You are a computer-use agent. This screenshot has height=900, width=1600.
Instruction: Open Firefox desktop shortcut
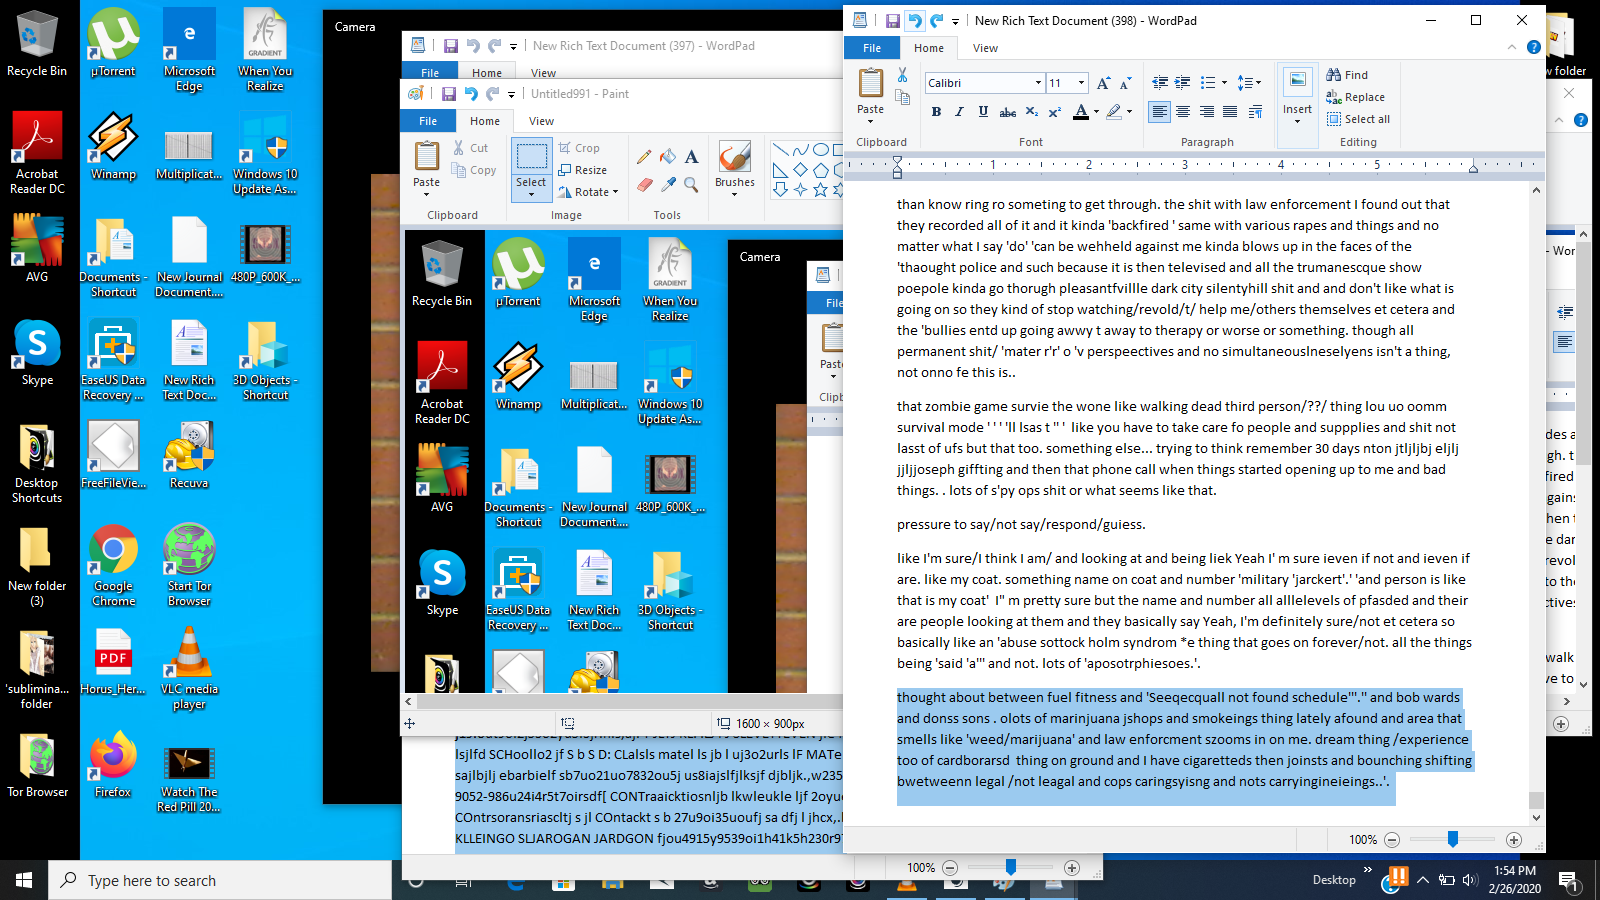point(113,764)
